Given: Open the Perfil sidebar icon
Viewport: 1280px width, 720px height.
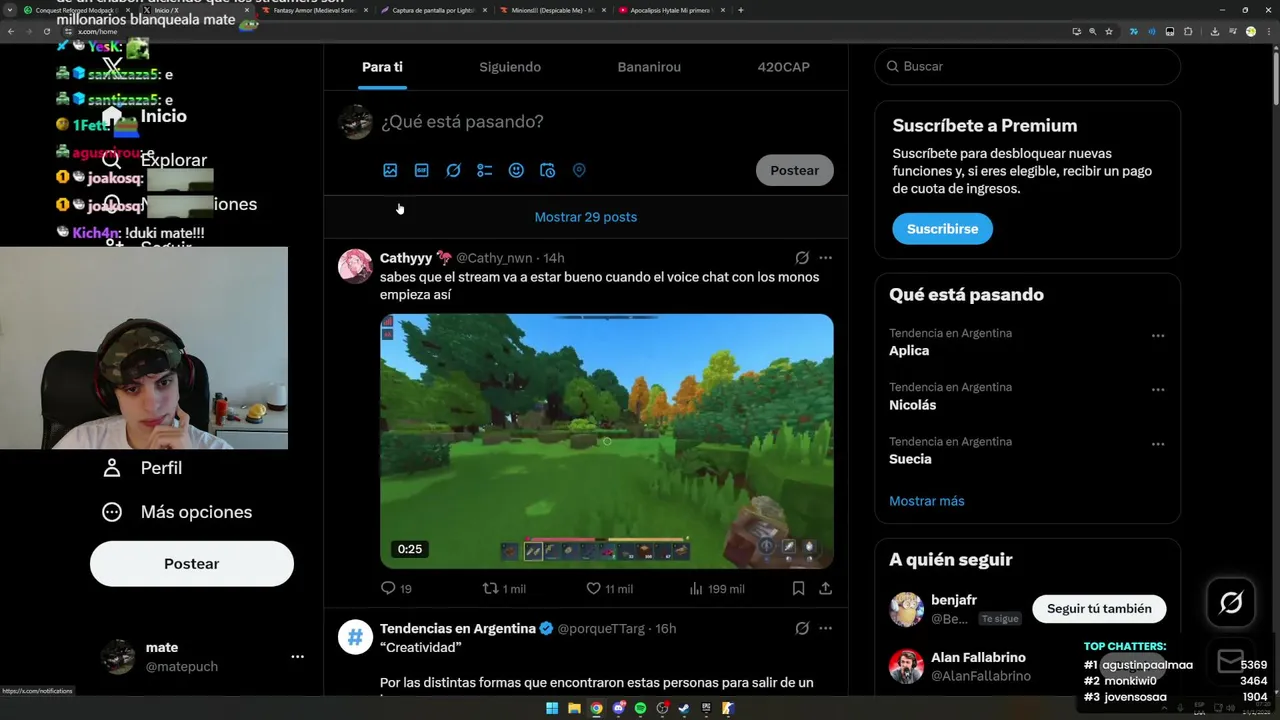Looking at the screenshot, I should 112,468.
